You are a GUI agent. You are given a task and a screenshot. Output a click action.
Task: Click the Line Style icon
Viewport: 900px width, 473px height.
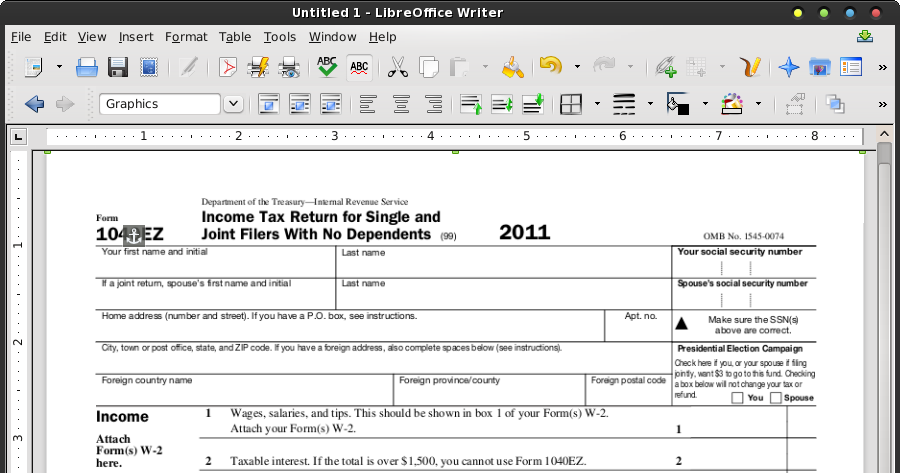624,104
